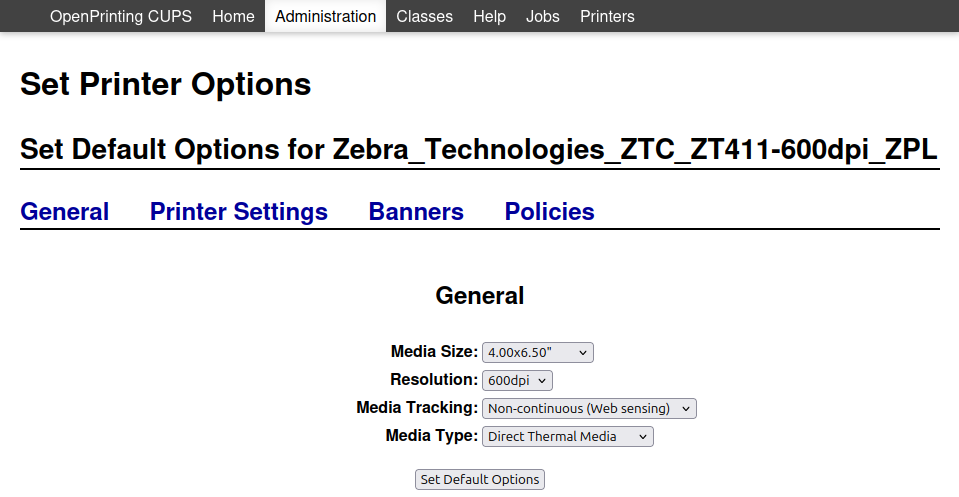
Task: Jump to the General options section link
Action: [x=65, y=212]
